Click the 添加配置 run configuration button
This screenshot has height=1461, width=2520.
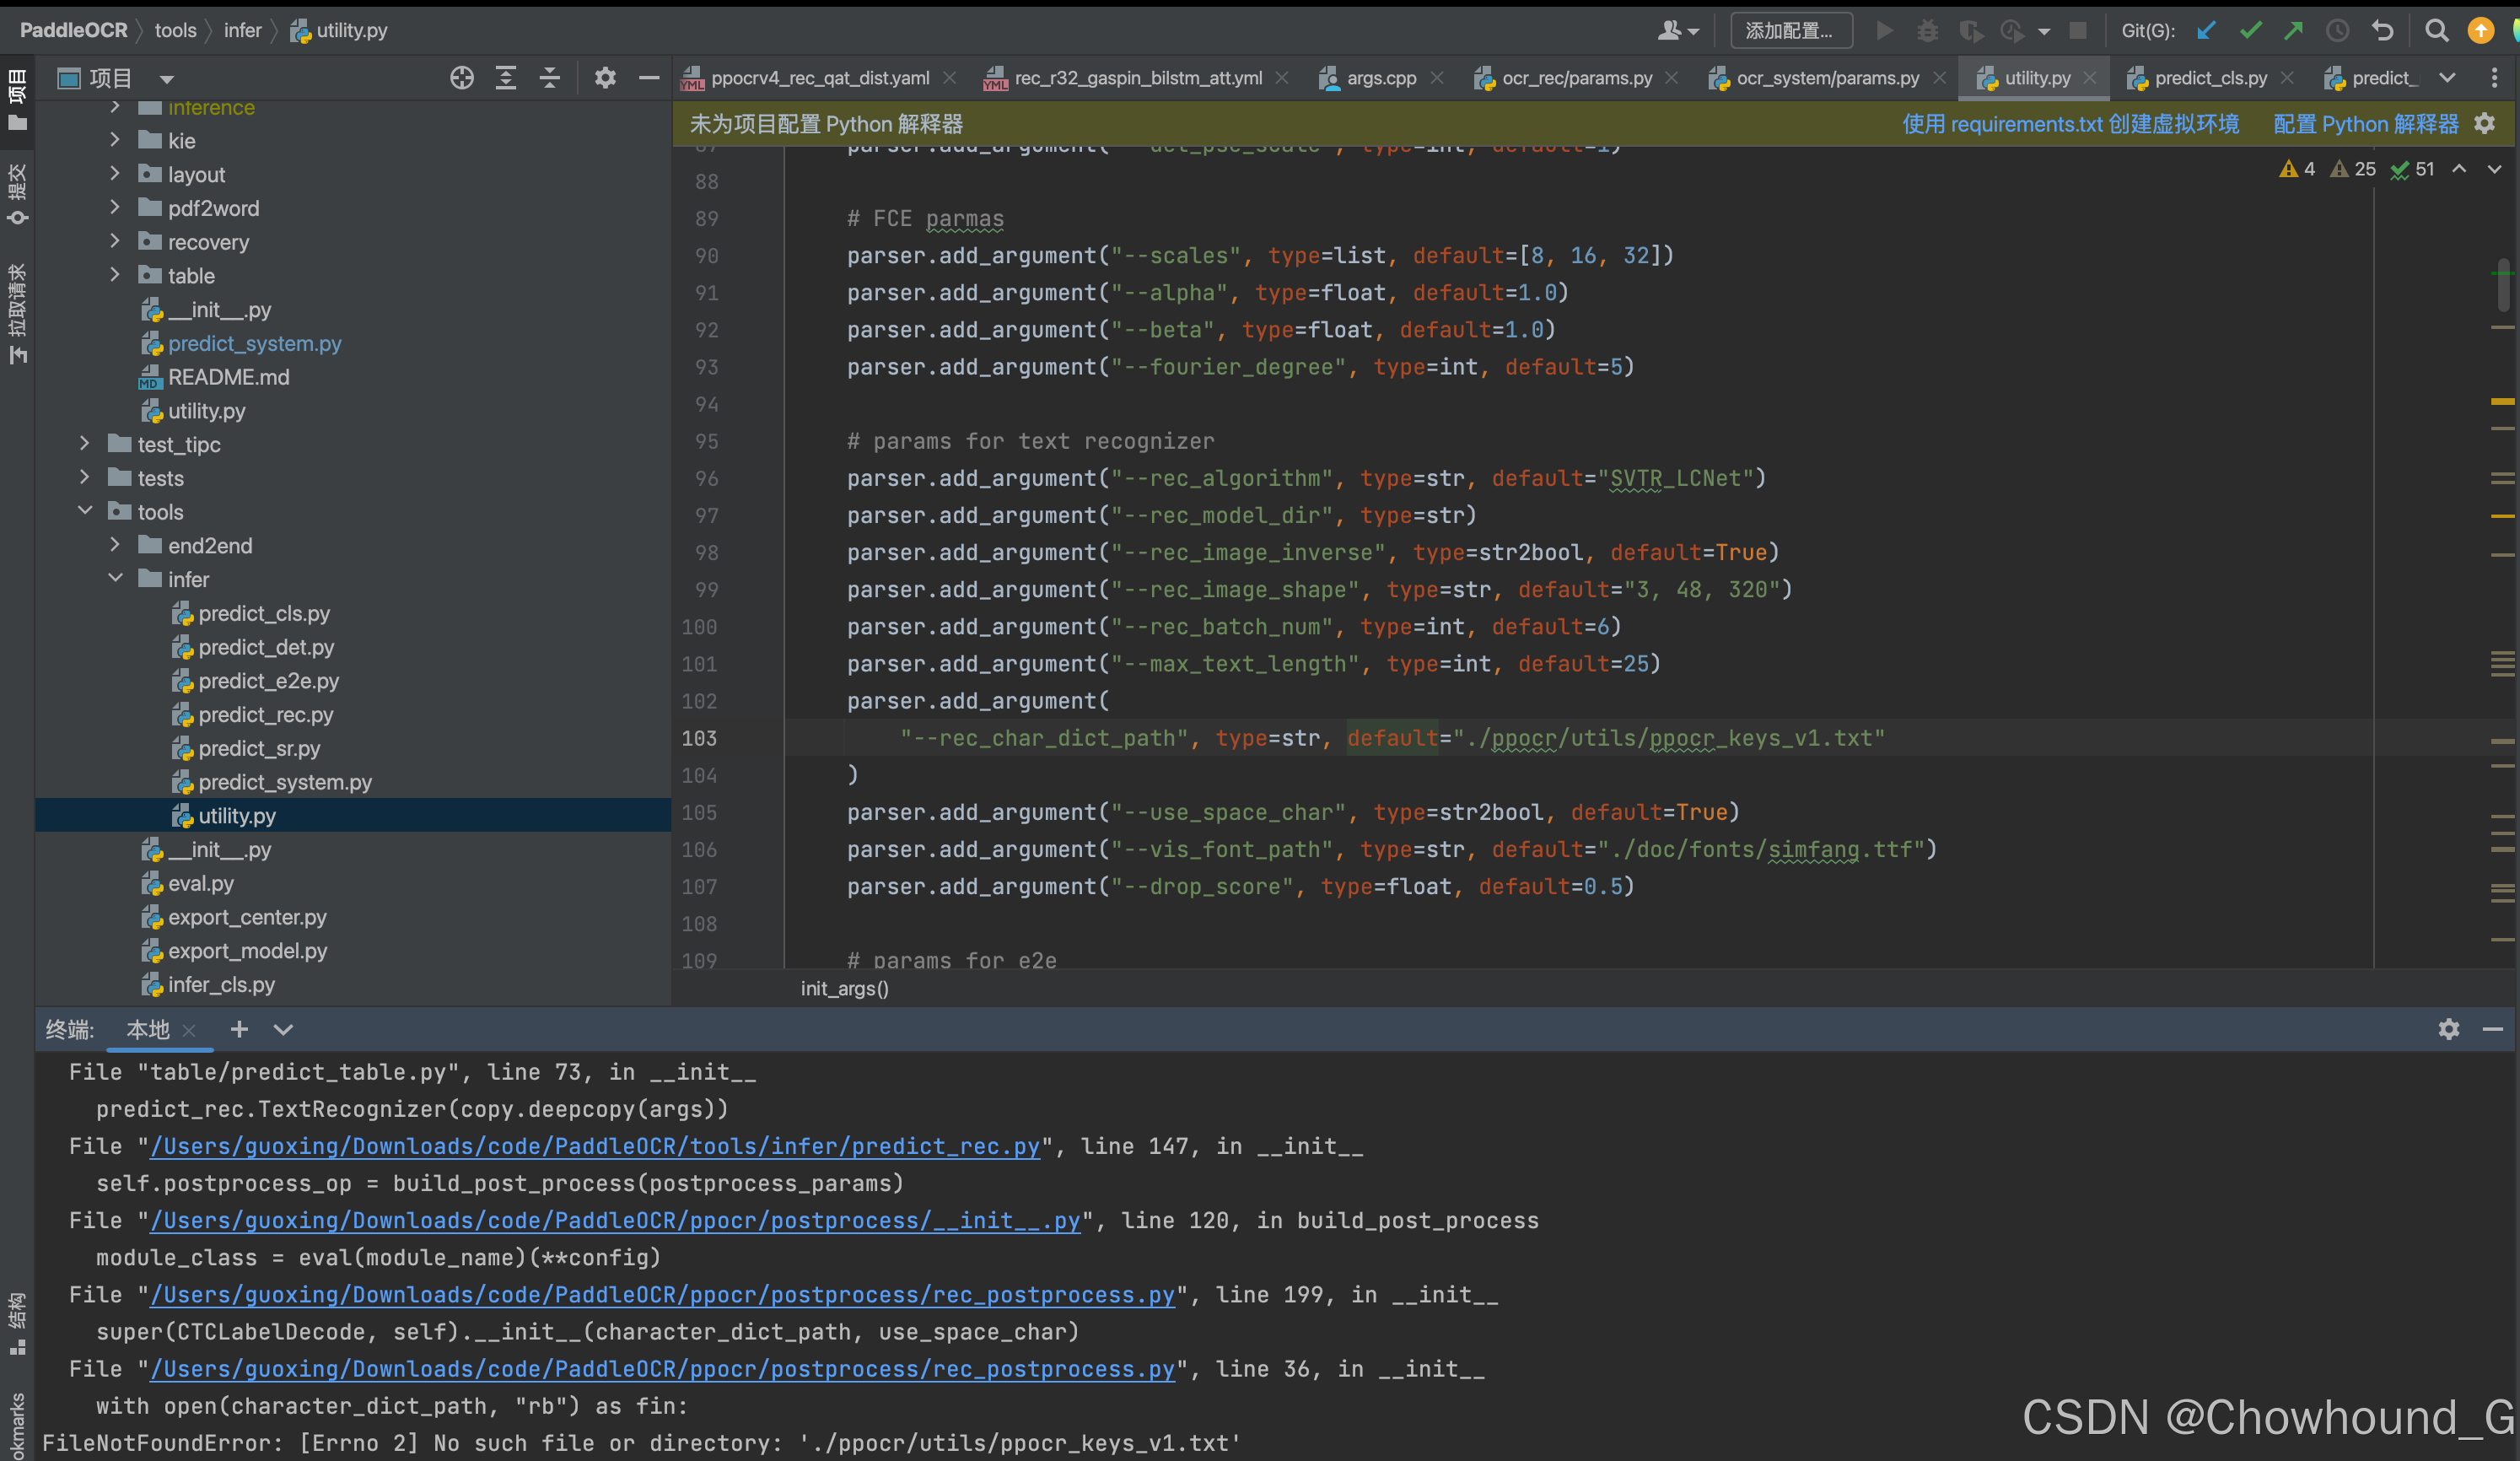tap(1789, 30)
